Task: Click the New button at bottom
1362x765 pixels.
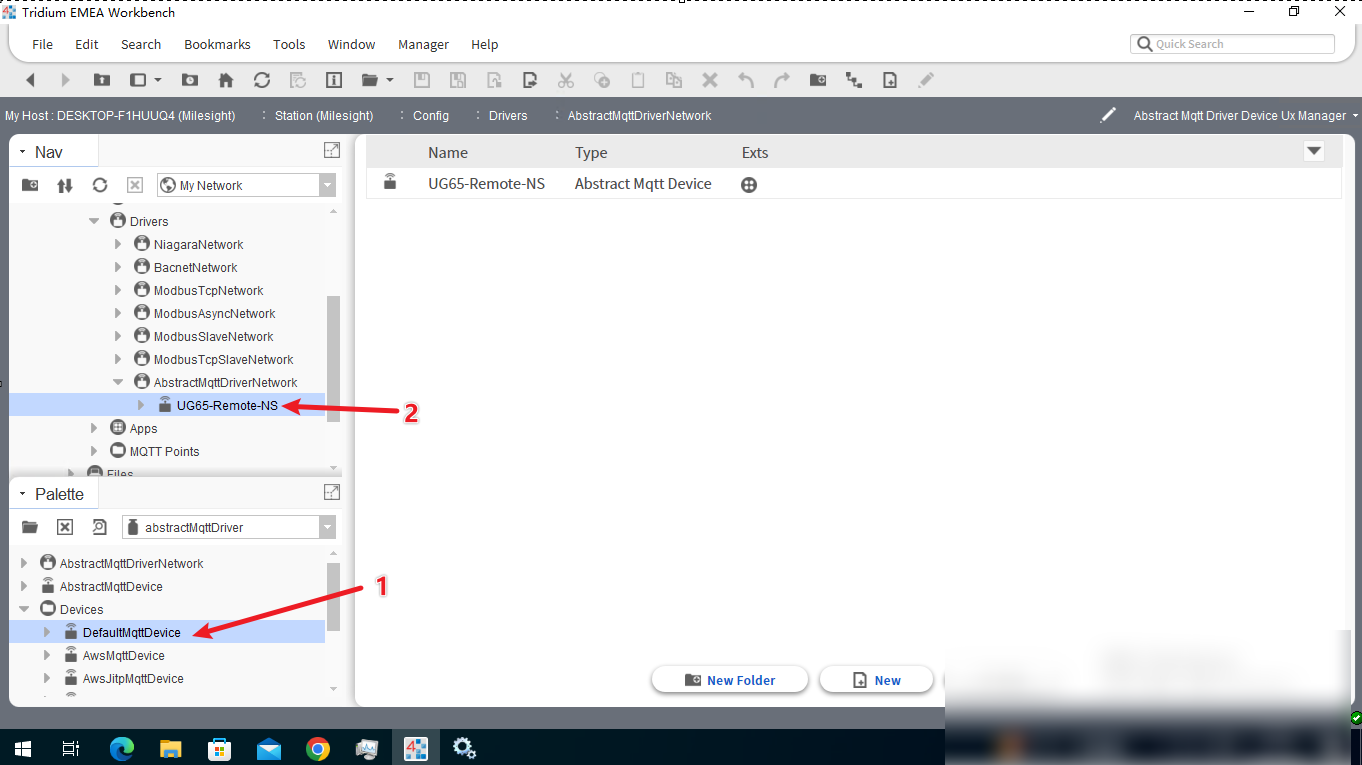Action: pyautogui.click(x=876, y=680)
